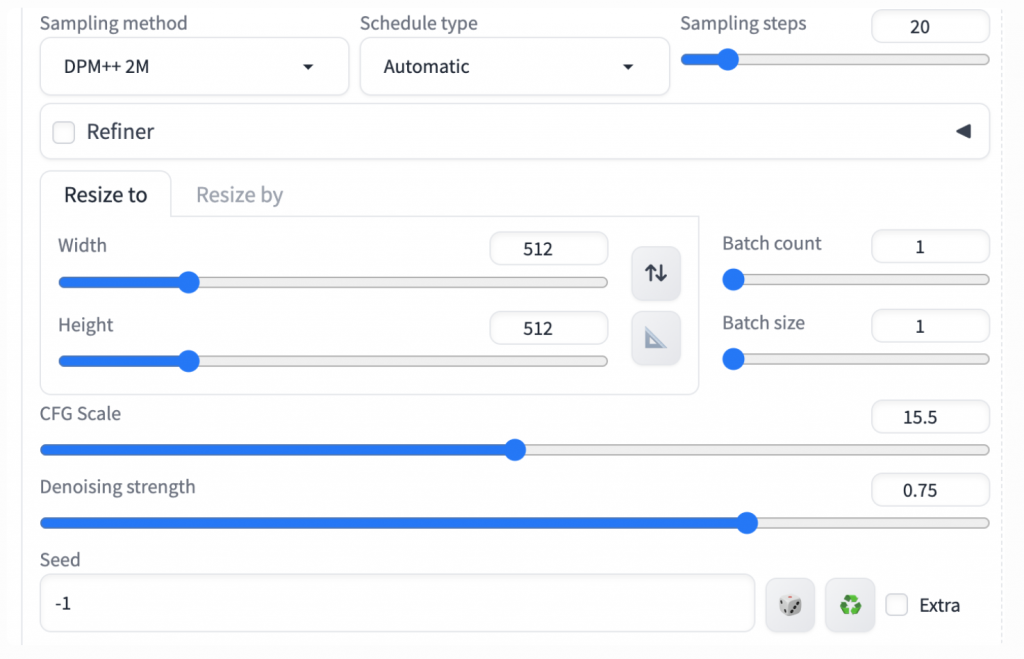Click the CFG Scale slider handle

(x=515, y=450)
